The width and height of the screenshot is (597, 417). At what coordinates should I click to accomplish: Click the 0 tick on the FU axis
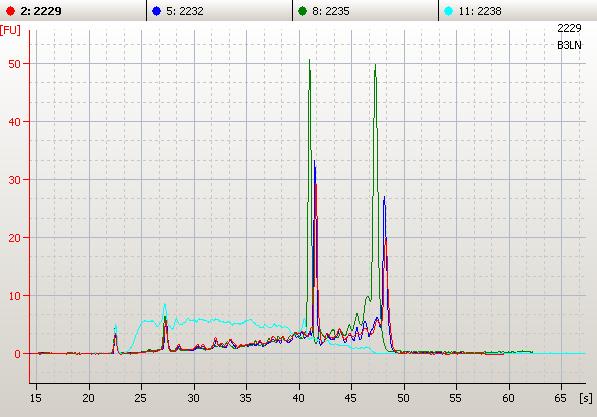(18, 354)
